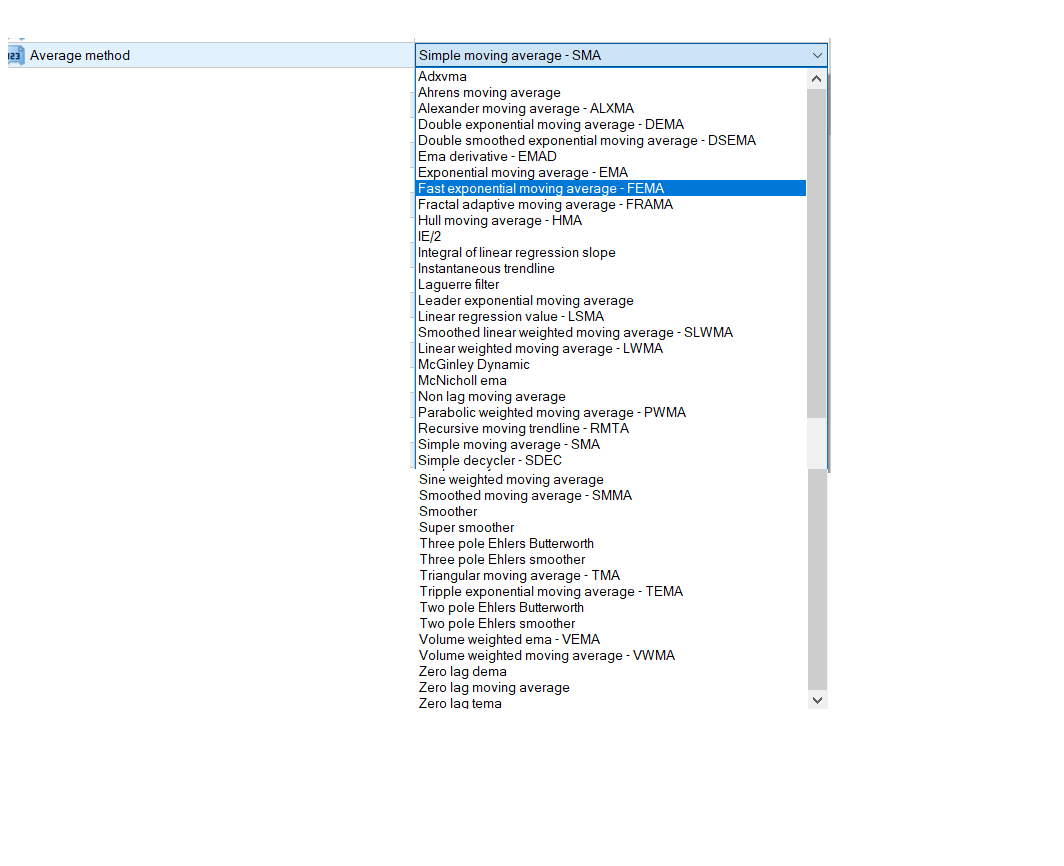1064x866 pixels.
Task: Choose Integral of linear regression slope
Action: tap(517, 252)
